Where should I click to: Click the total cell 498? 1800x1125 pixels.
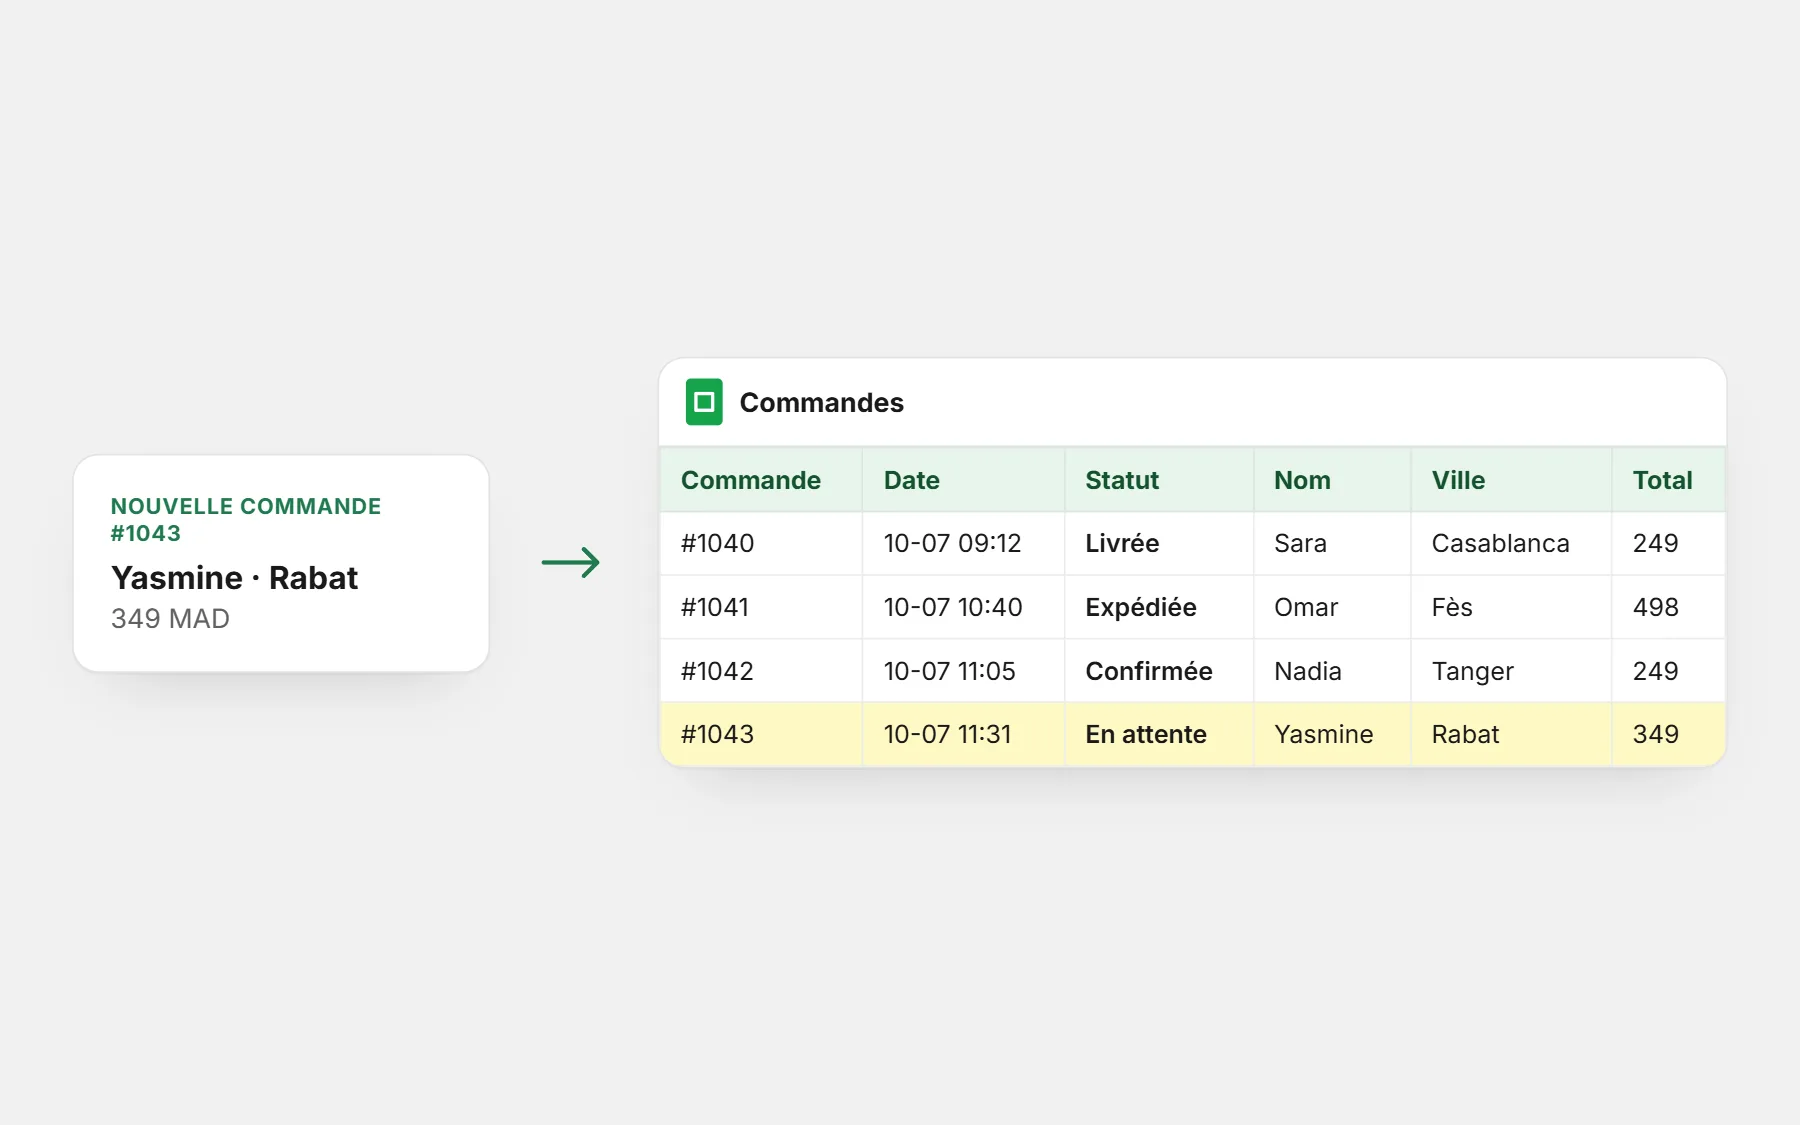1668,607
